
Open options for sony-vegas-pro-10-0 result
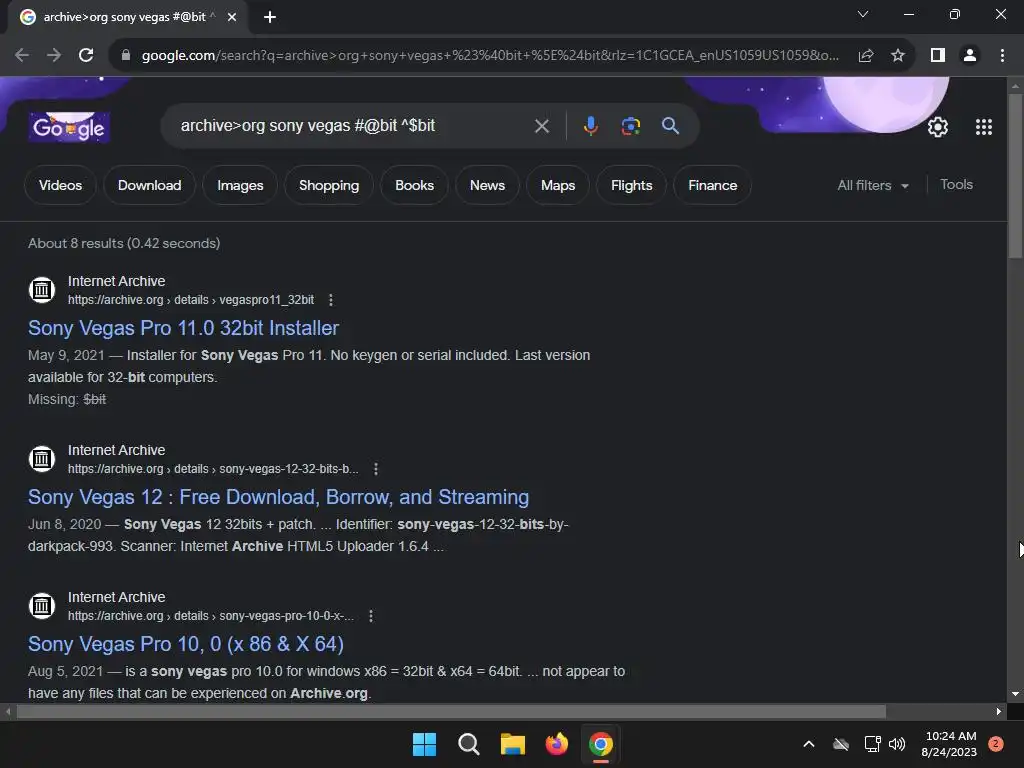pyautogui.click(x=371, y=616)
